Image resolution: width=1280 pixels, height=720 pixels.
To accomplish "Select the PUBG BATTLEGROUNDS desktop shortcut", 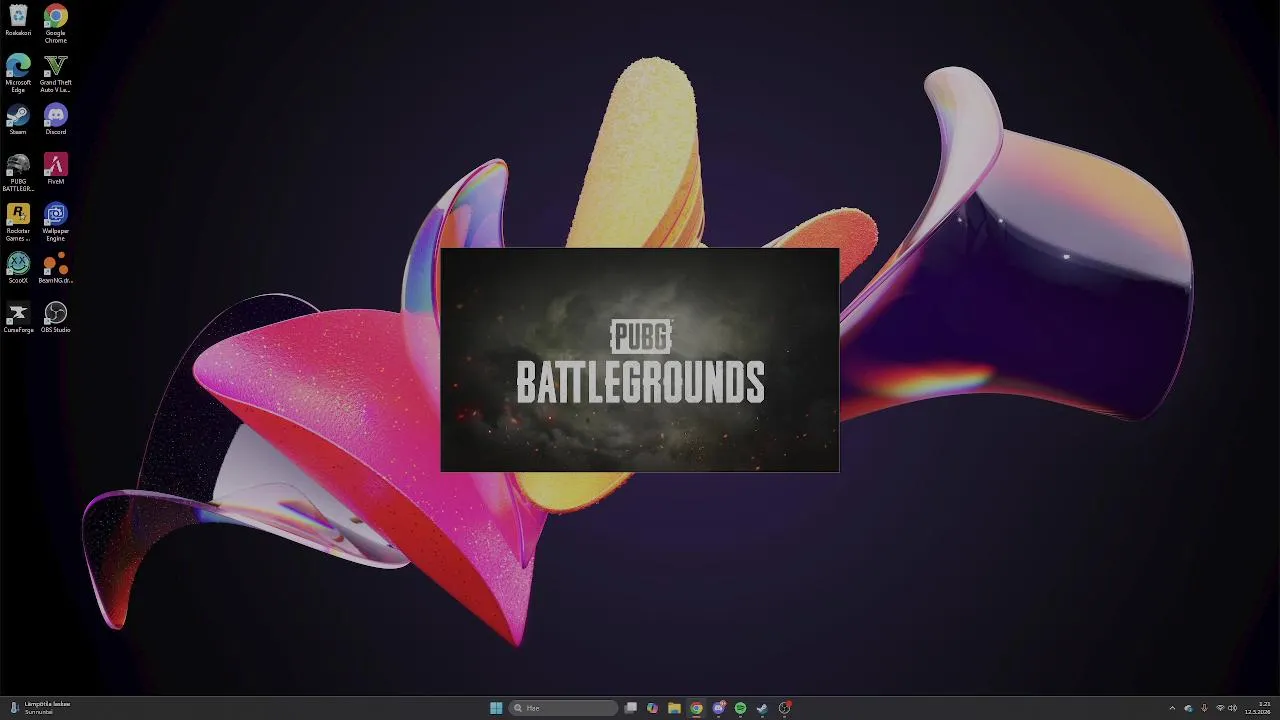I will tap(18, 172).
